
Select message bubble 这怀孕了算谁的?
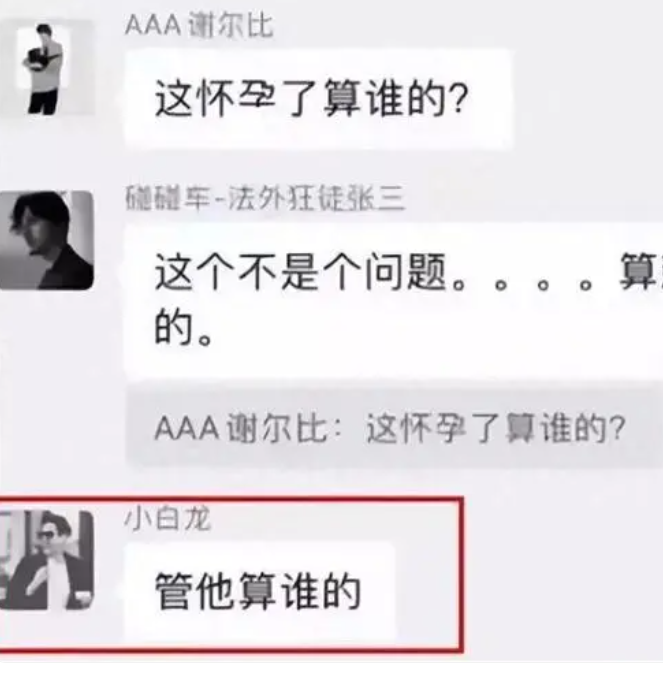coord(319,99)
